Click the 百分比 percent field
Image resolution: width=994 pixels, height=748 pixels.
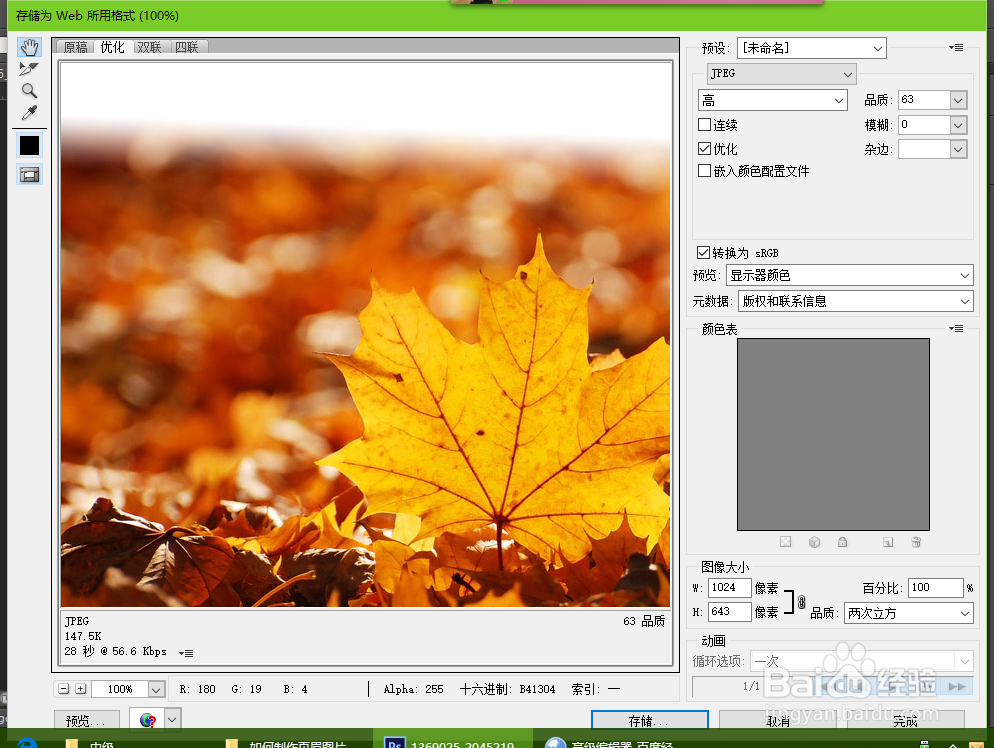pyautogui.click(x=936, y=588)
